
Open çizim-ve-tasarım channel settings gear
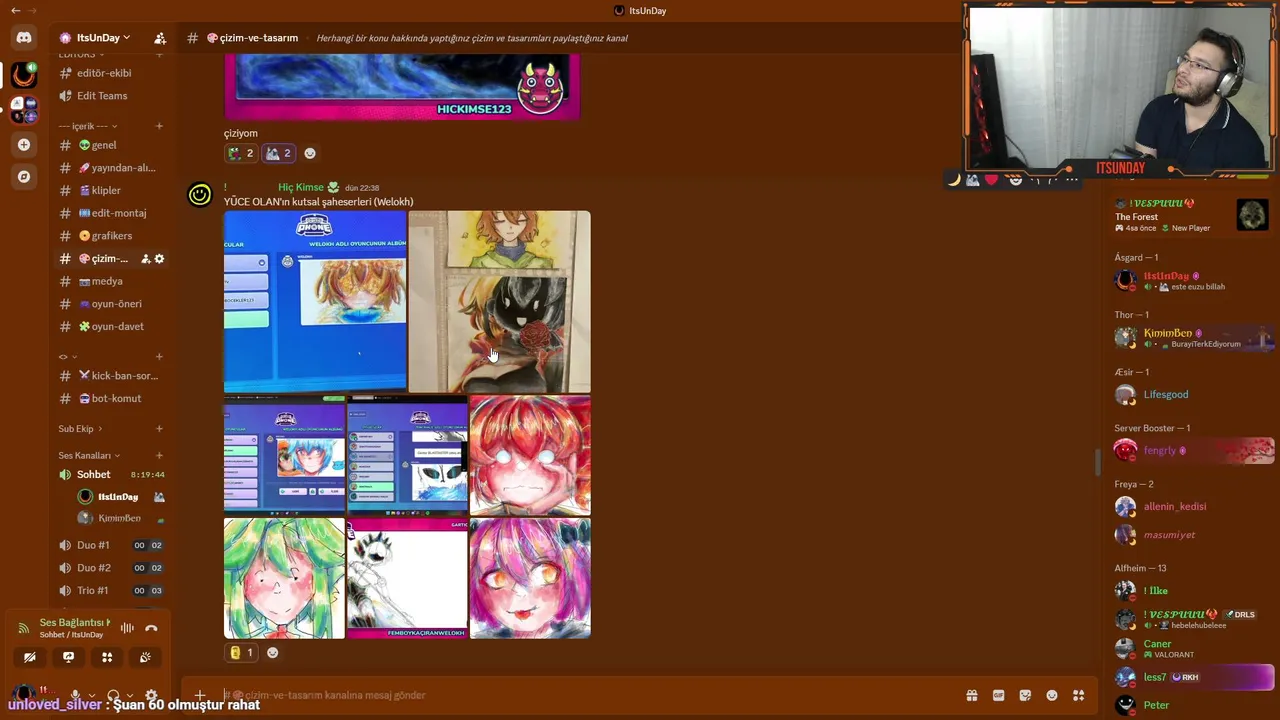click(159, 259)
